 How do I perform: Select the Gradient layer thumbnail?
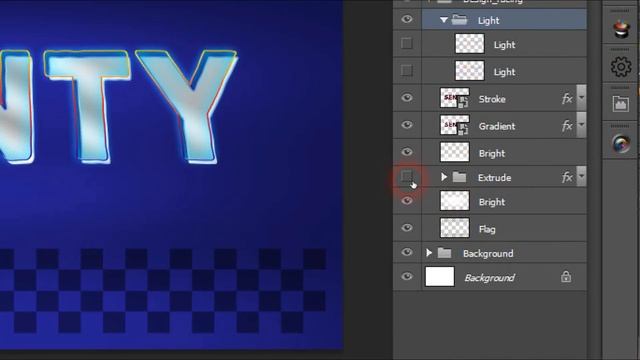click(x=455, y=125)
